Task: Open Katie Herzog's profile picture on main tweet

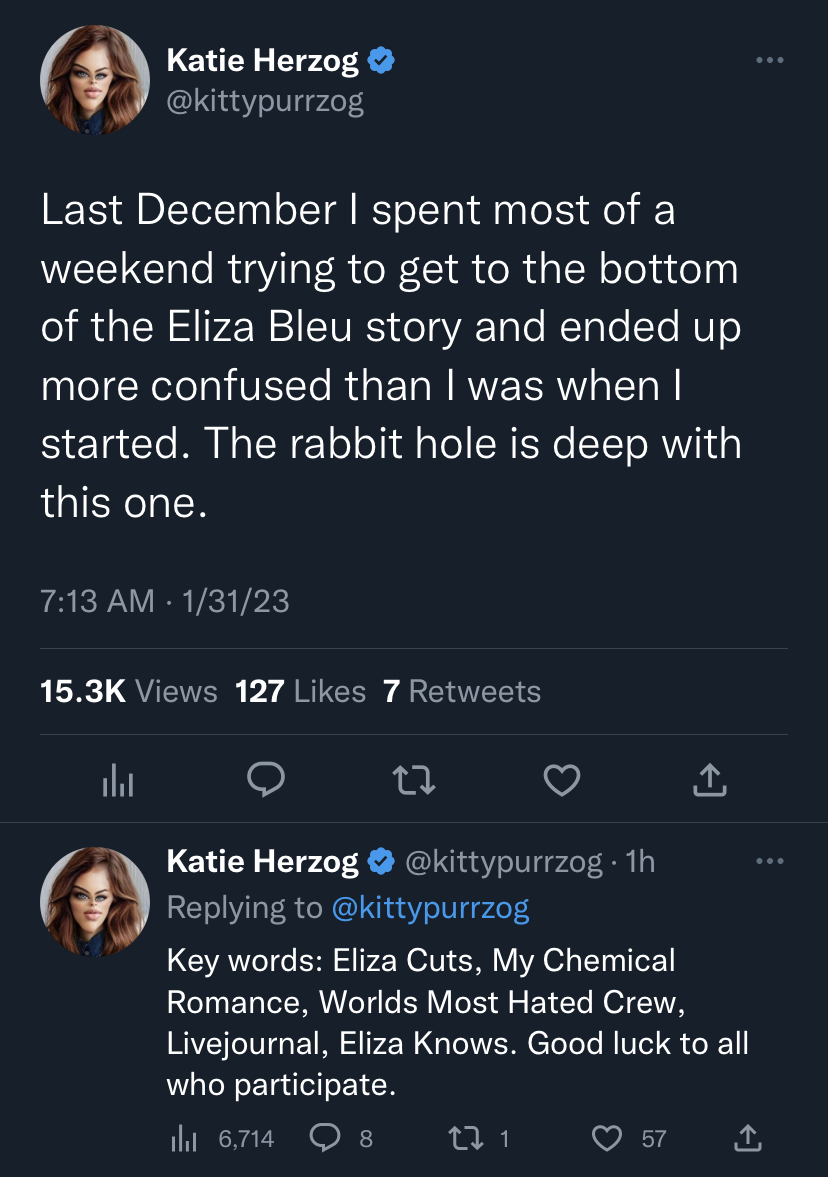Action: point(95,80)
